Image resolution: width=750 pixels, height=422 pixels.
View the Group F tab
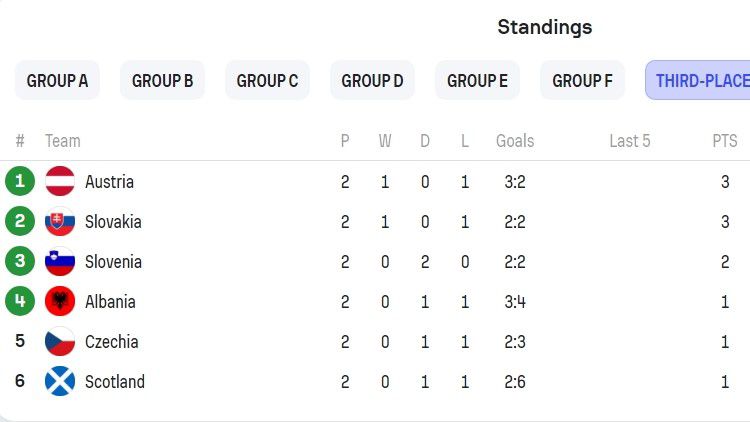[583, 80]
